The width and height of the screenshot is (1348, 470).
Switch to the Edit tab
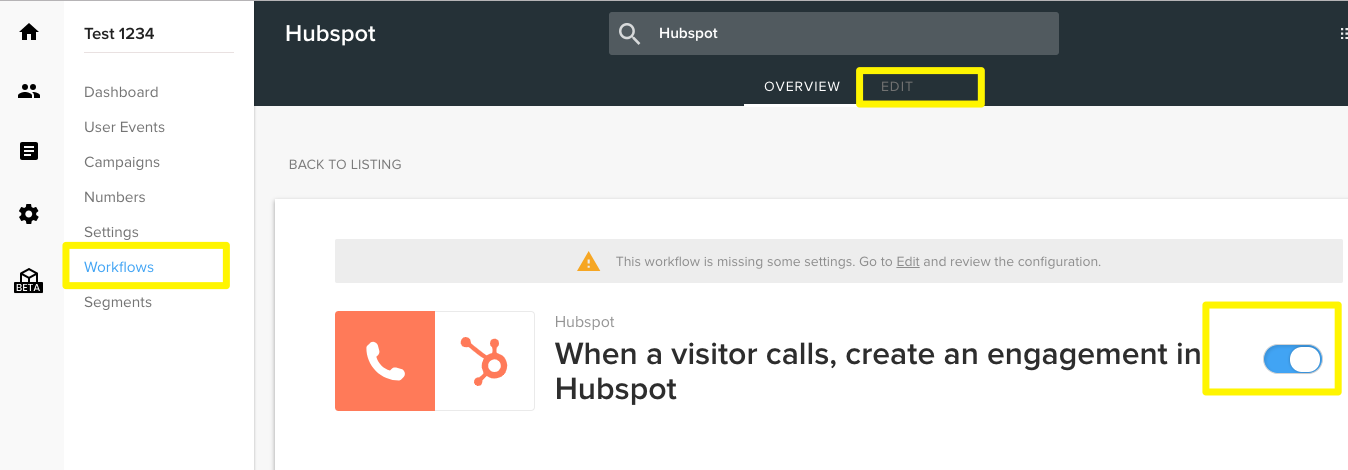[897, 87]
